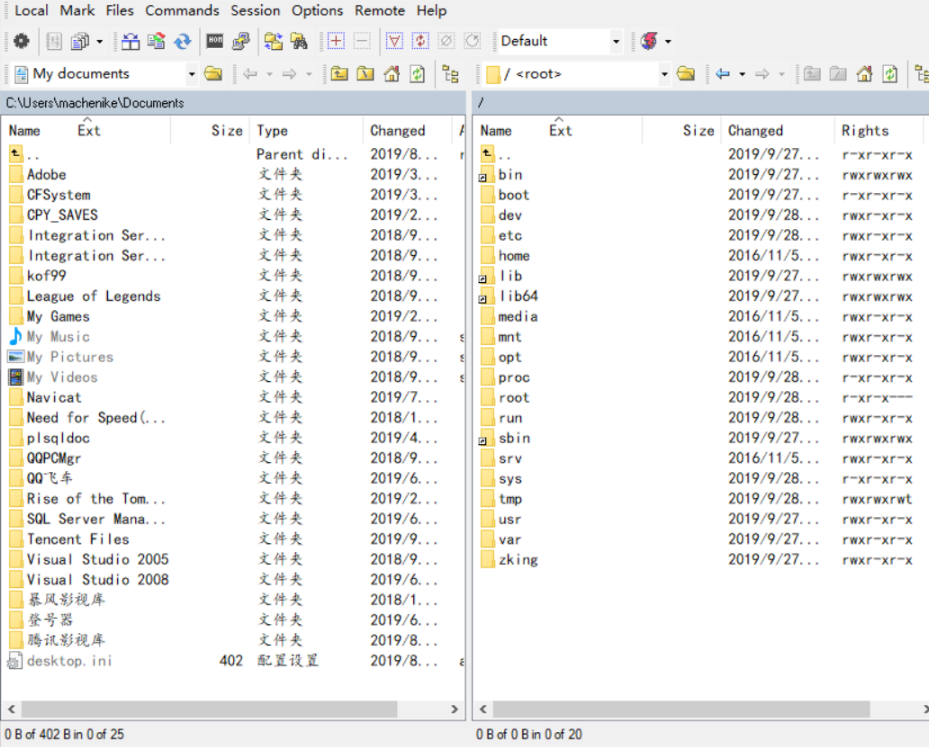Open the local back history dropdown arrow

[x=270, y=74]
